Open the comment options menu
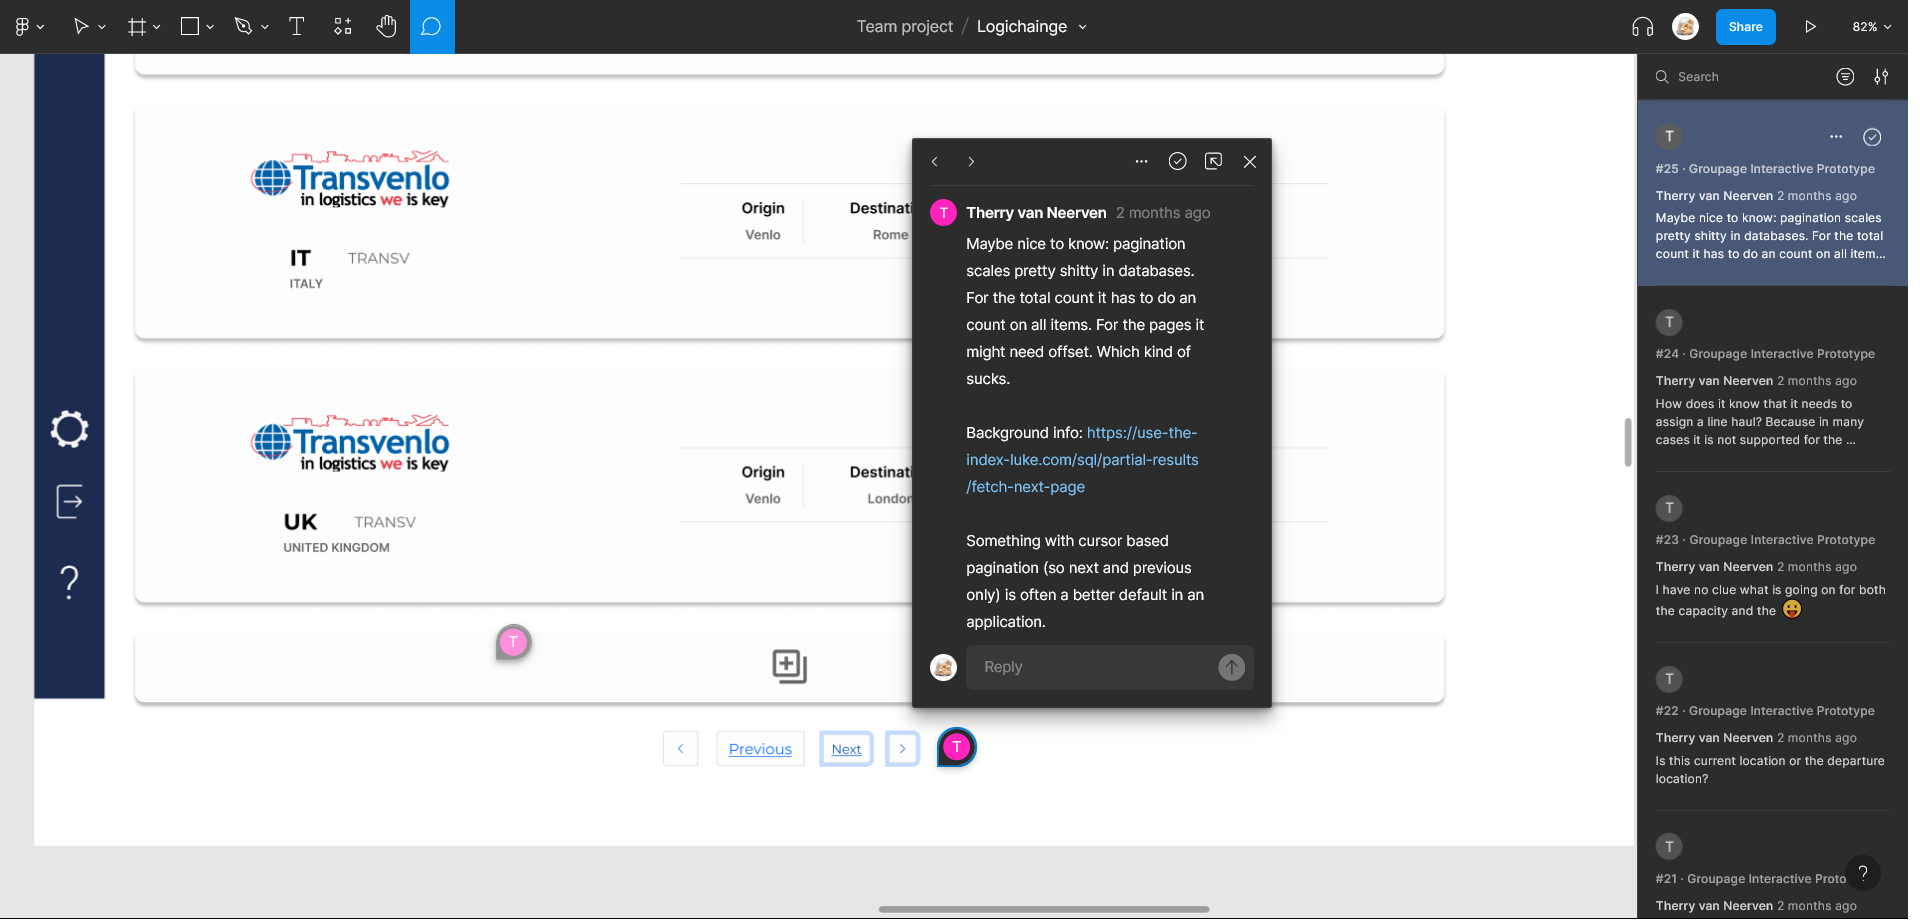The height and width of the screenshot is (923, 1920). pyautogui.click(x=1141, y=161)
